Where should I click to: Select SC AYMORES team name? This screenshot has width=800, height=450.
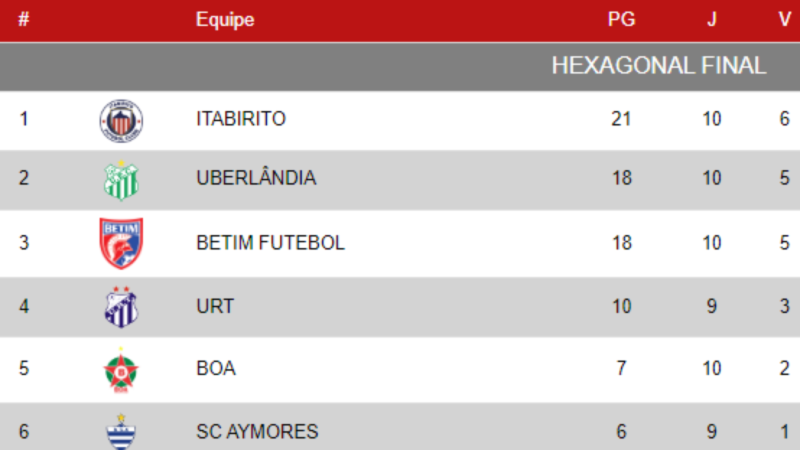click(x=257, y=432)
